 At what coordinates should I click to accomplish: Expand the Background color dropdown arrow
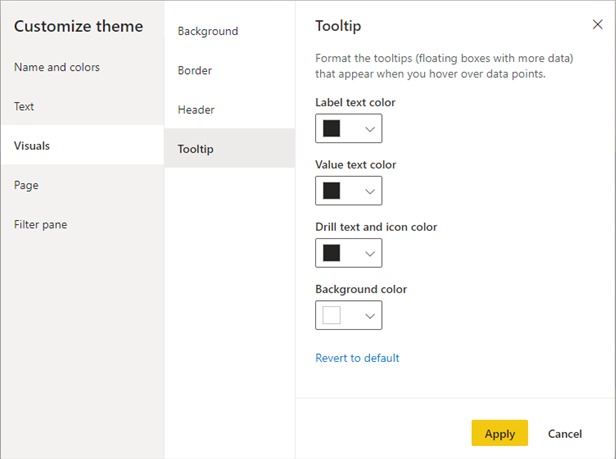[370, 316]
